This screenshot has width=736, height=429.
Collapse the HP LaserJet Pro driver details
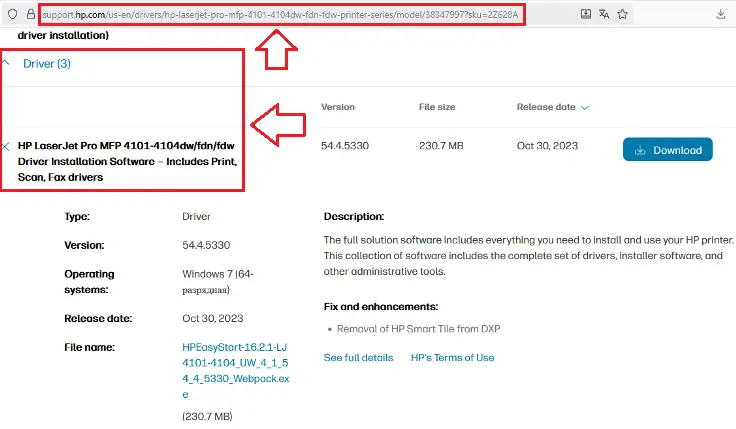tap(6, 146)
